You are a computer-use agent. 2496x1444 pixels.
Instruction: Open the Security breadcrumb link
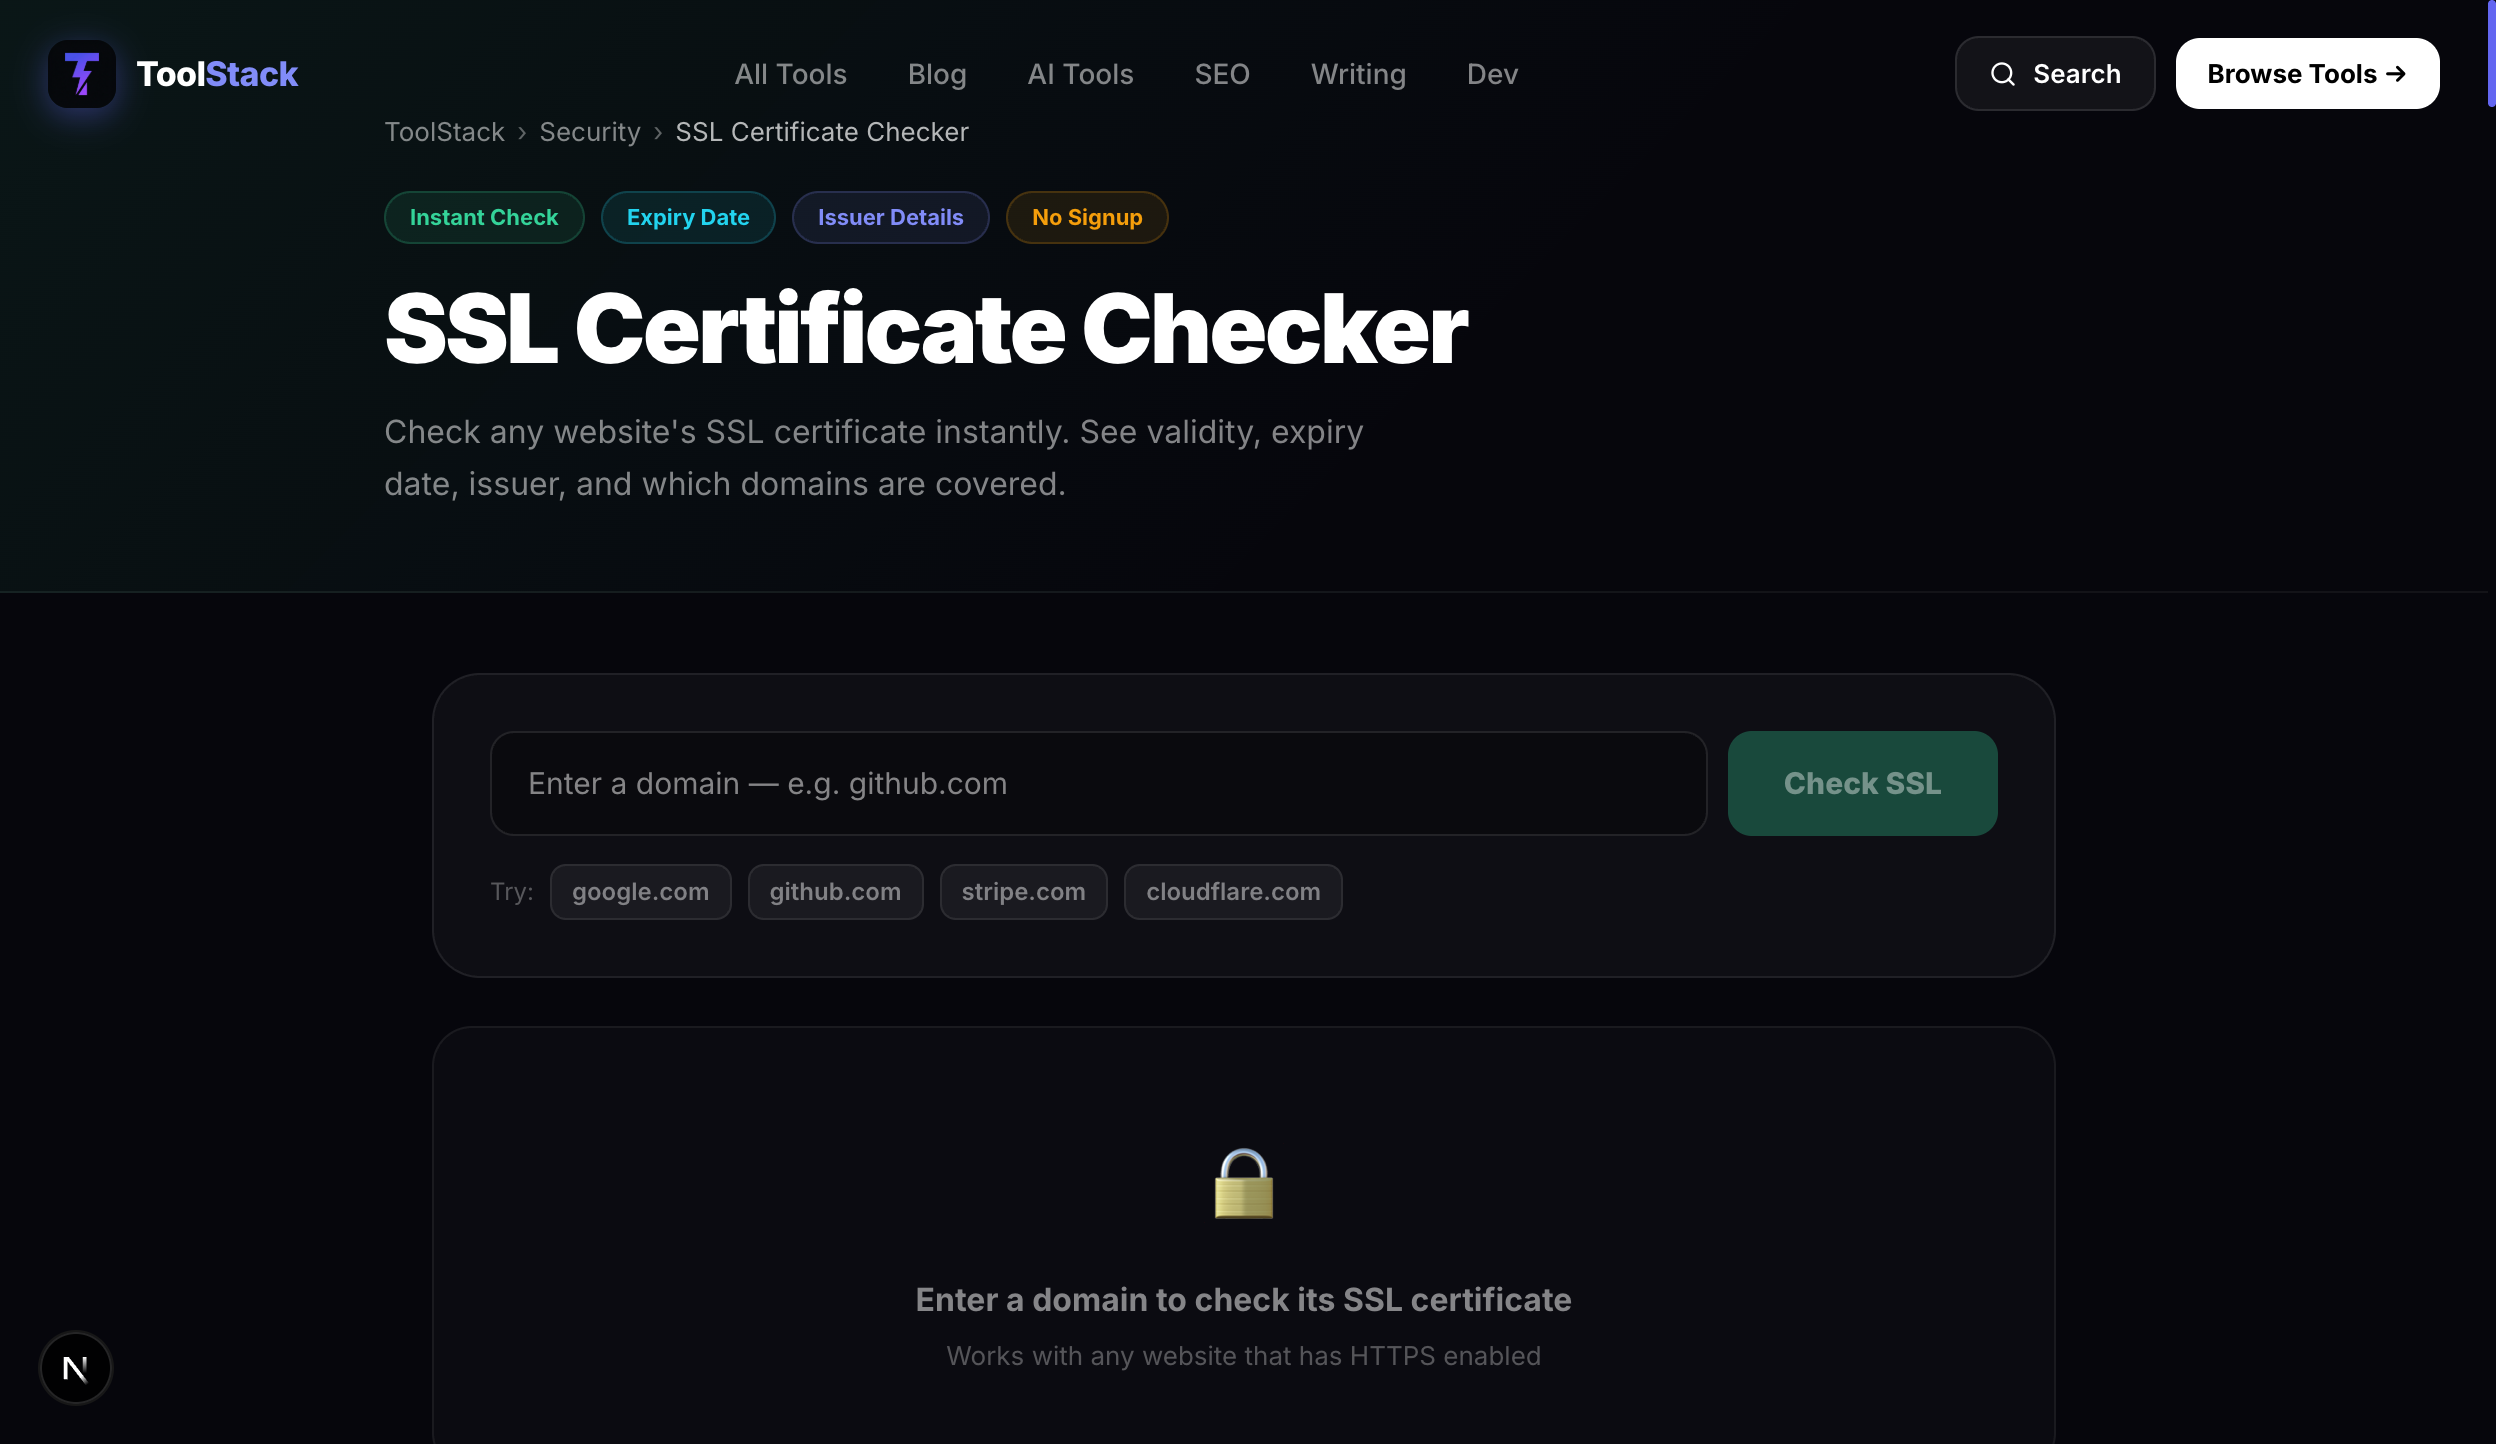[590, 132]
